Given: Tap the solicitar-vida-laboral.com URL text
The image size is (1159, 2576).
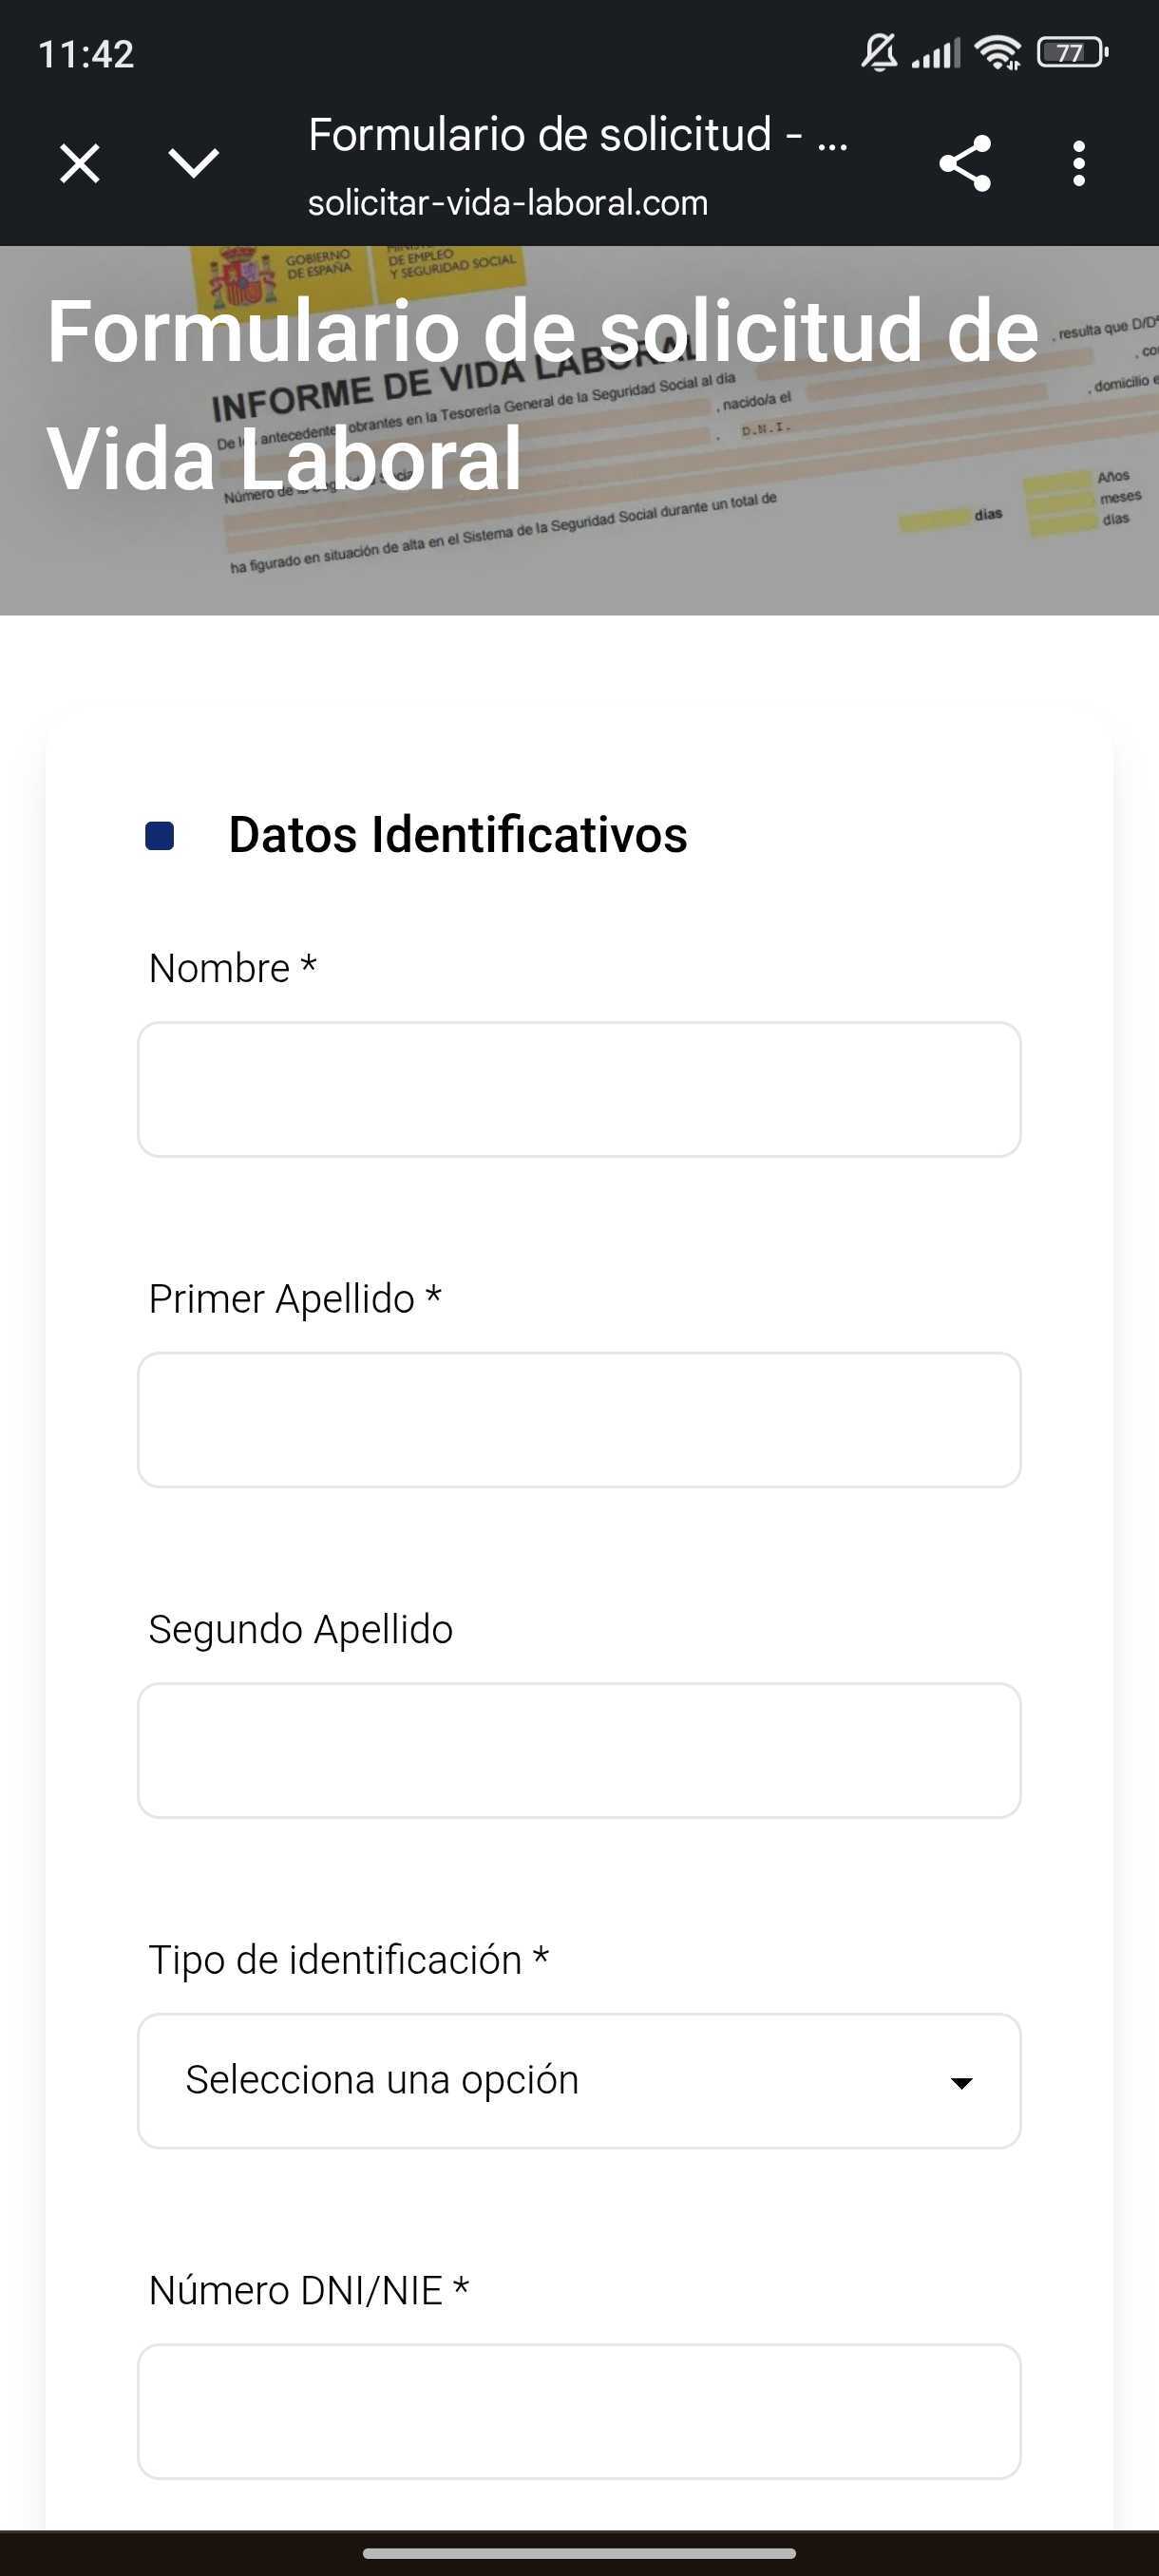Looking at the screenshot, I should (507, 203).
